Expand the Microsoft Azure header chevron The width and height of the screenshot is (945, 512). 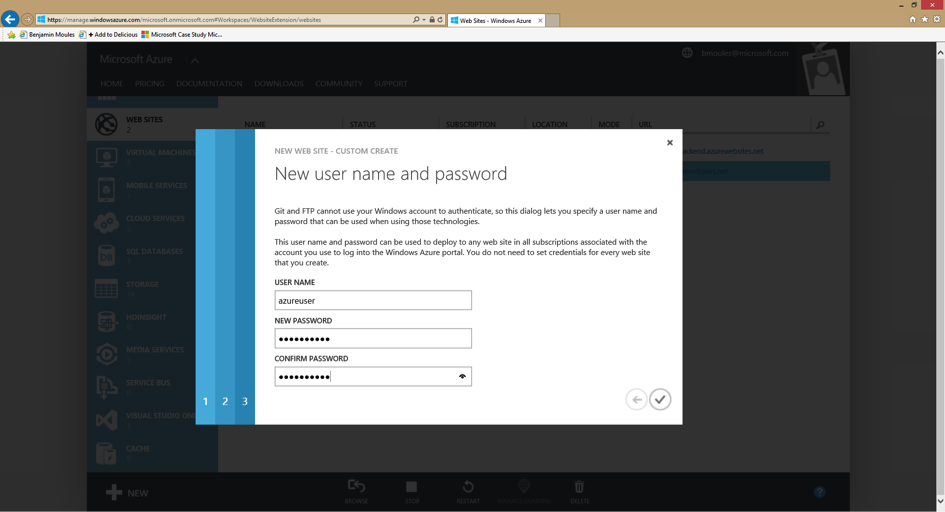(195, 60)
